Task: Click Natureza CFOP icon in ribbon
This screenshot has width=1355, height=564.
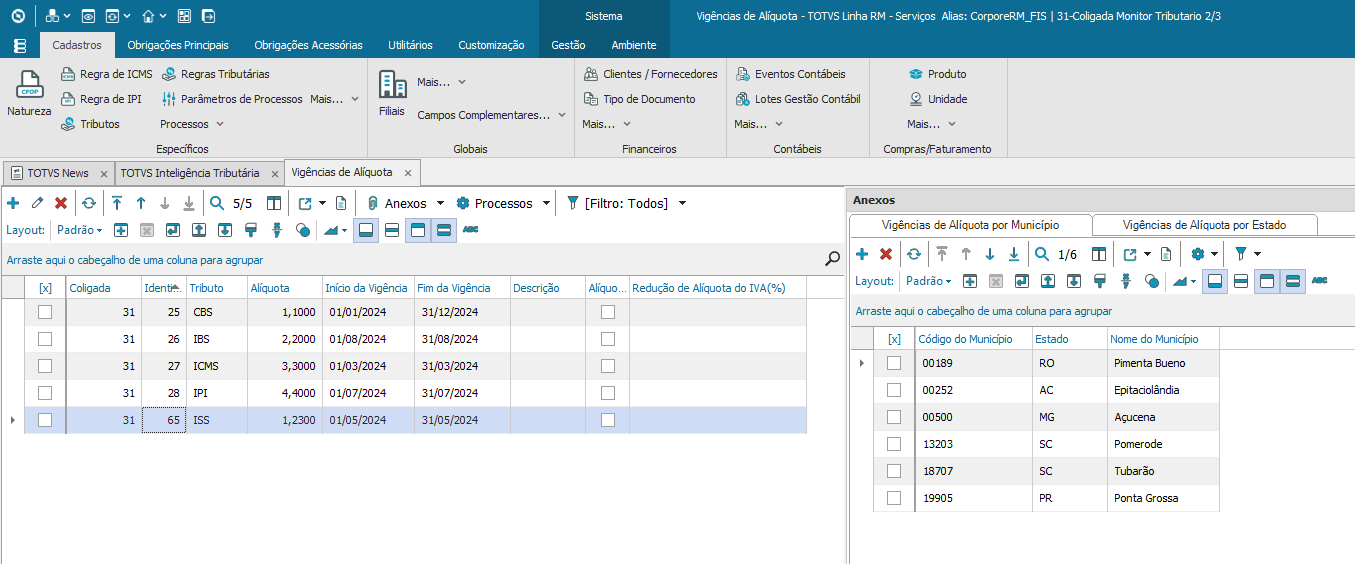Action: coord(29,94)
